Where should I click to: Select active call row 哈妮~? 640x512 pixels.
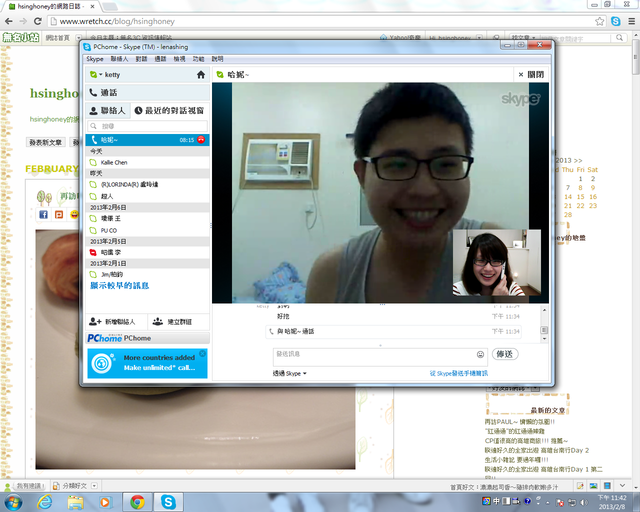147,140
